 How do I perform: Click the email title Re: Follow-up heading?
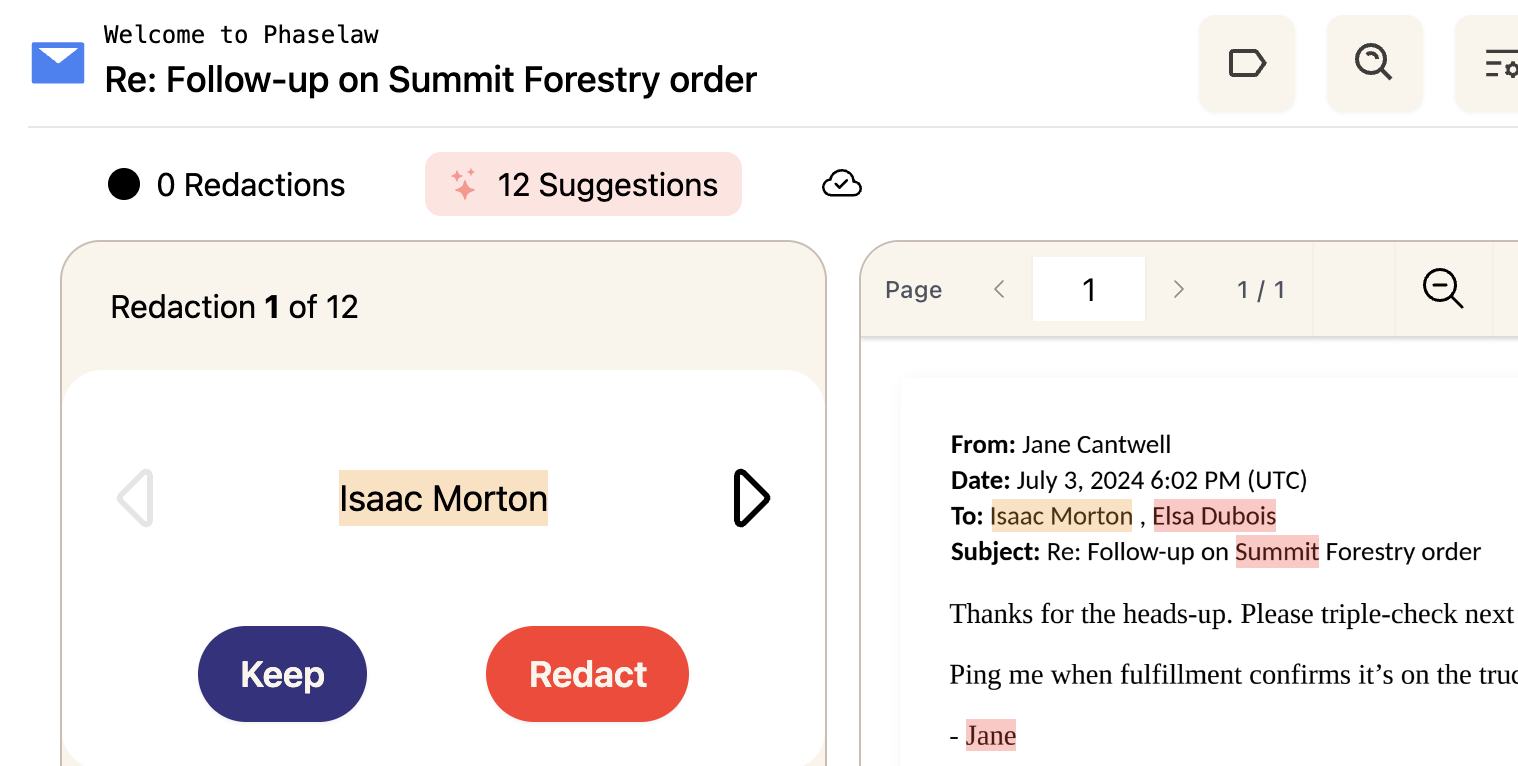coord(430,79)
